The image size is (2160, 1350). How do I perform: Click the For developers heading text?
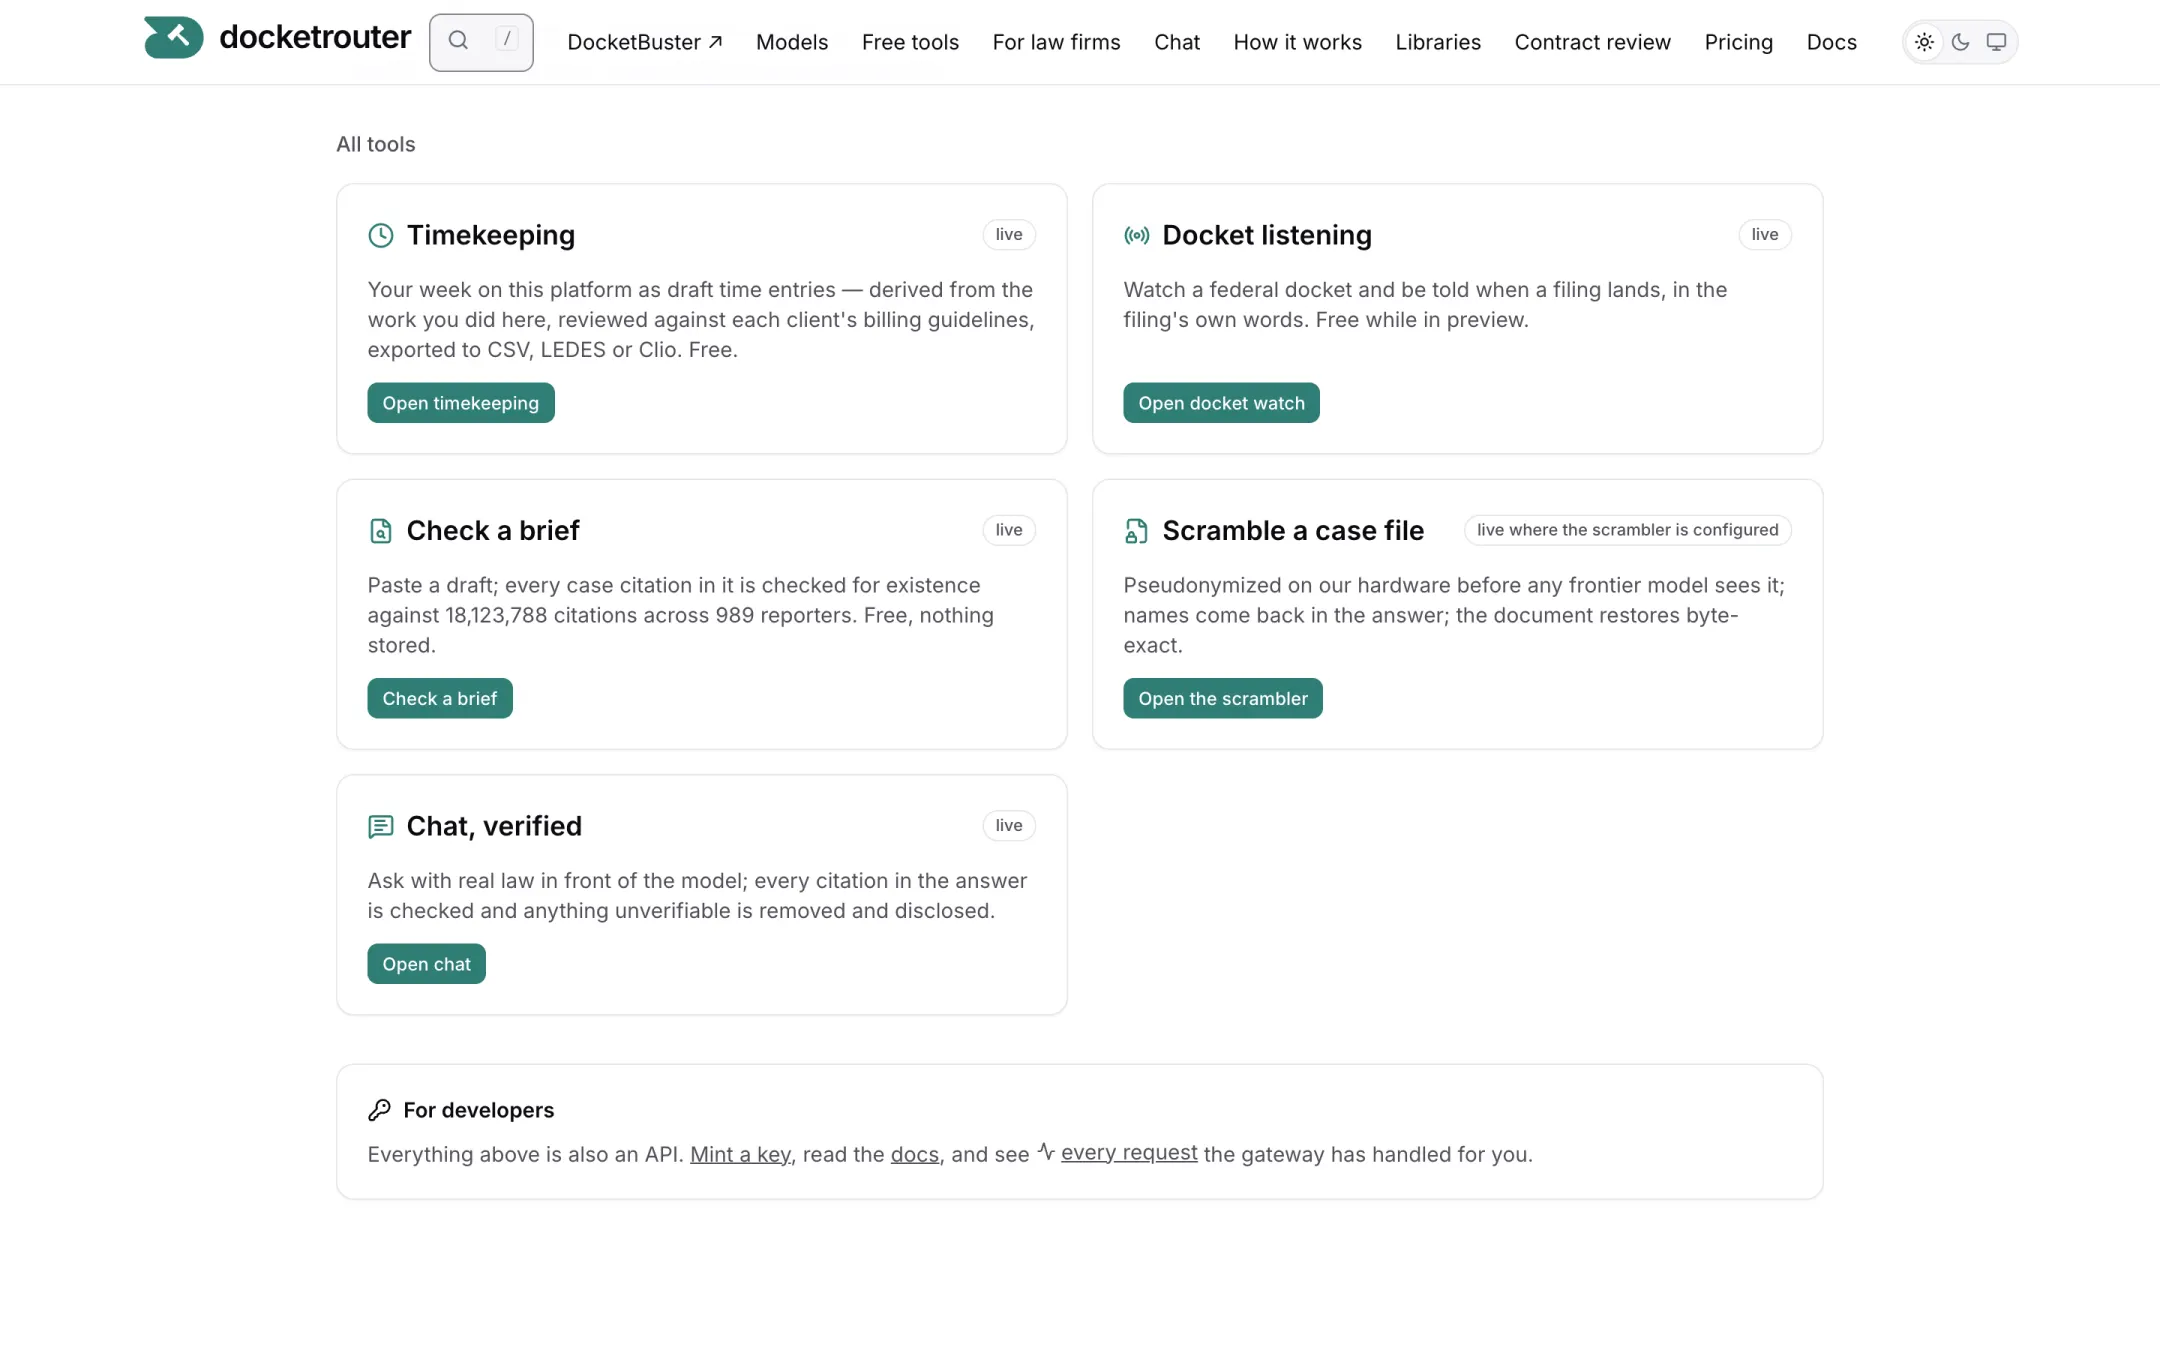pyautogui.click(x=479, y=1110)
